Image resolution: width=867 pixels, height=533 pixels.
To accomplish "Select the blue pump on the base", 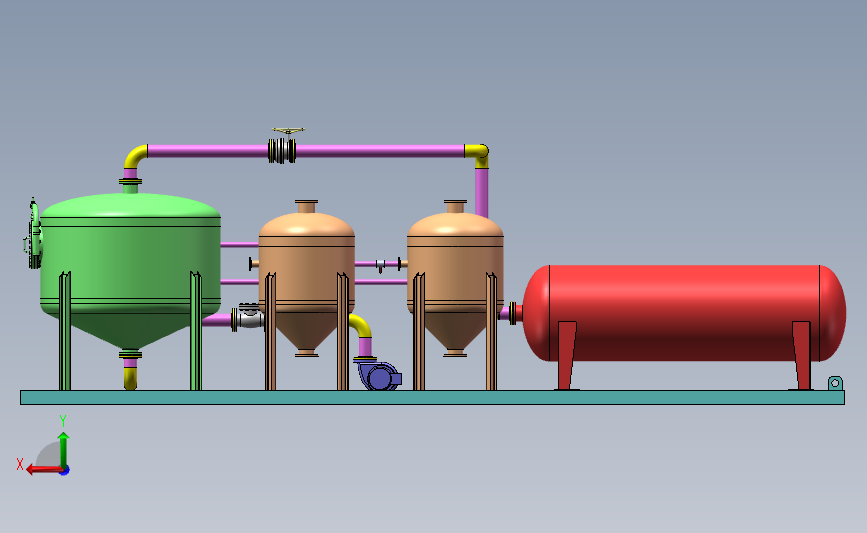I will coord(378,376).
